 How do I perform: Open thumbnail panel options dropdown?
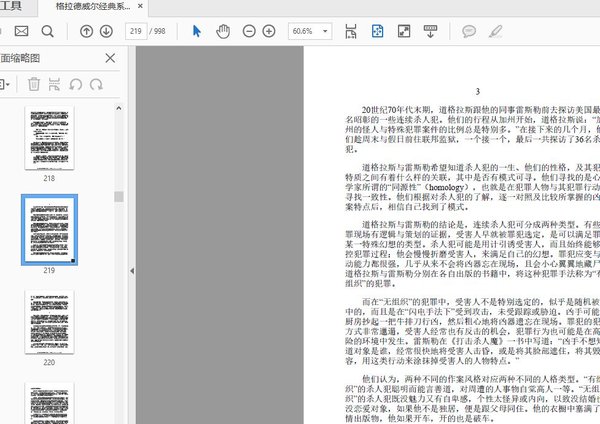(x=6, y=85)
